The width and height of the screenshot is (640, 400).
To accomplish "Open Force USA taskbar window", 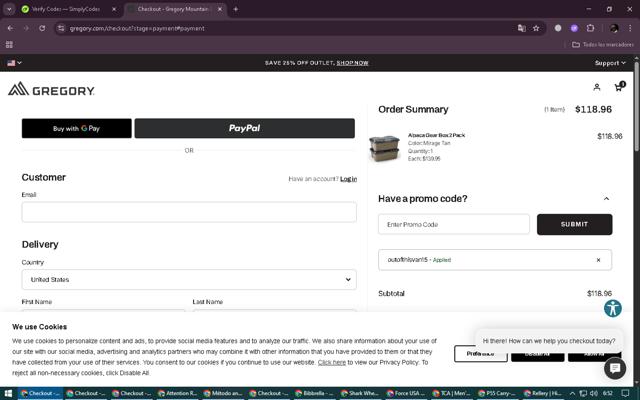I will (405, 393).
